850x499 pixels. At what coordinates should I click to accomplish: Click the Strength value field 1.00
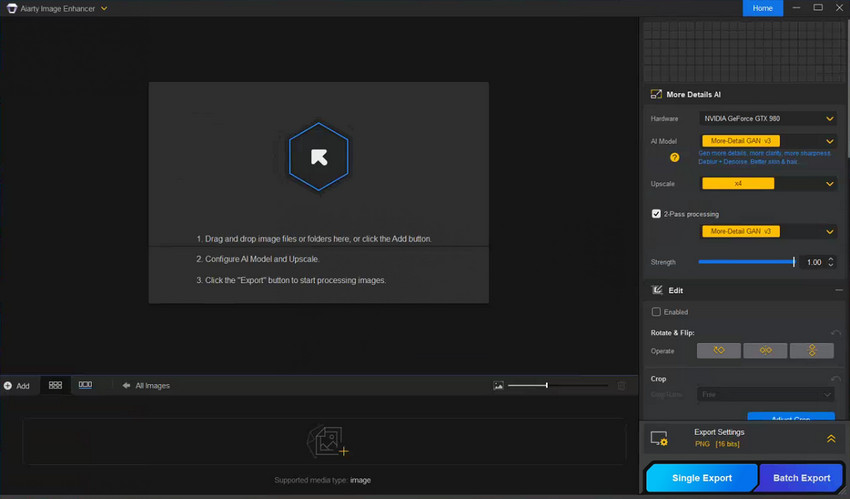[x=814, y=262]
